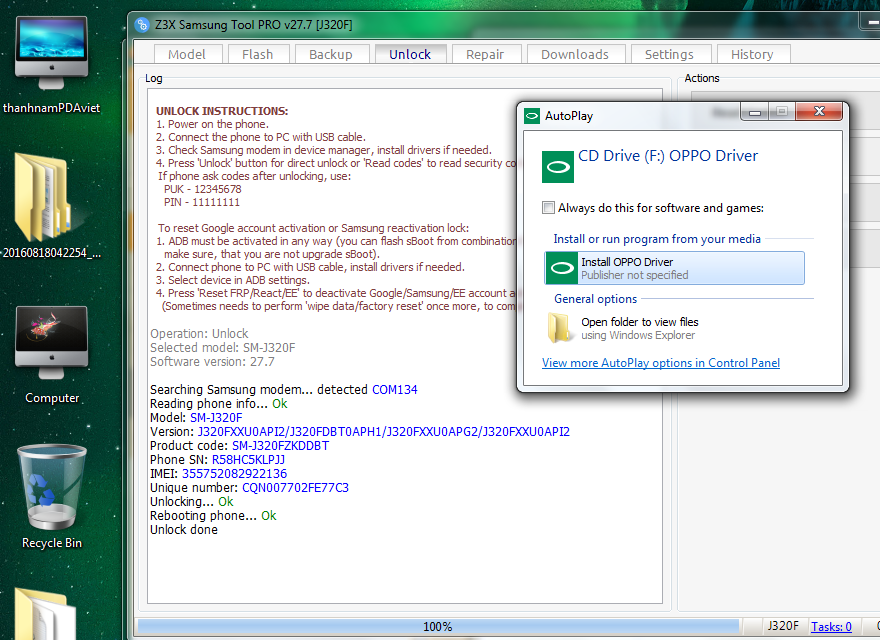The image size is (880, 640).
Task: Click the Software version: 27.7 line
Action: 212,362
